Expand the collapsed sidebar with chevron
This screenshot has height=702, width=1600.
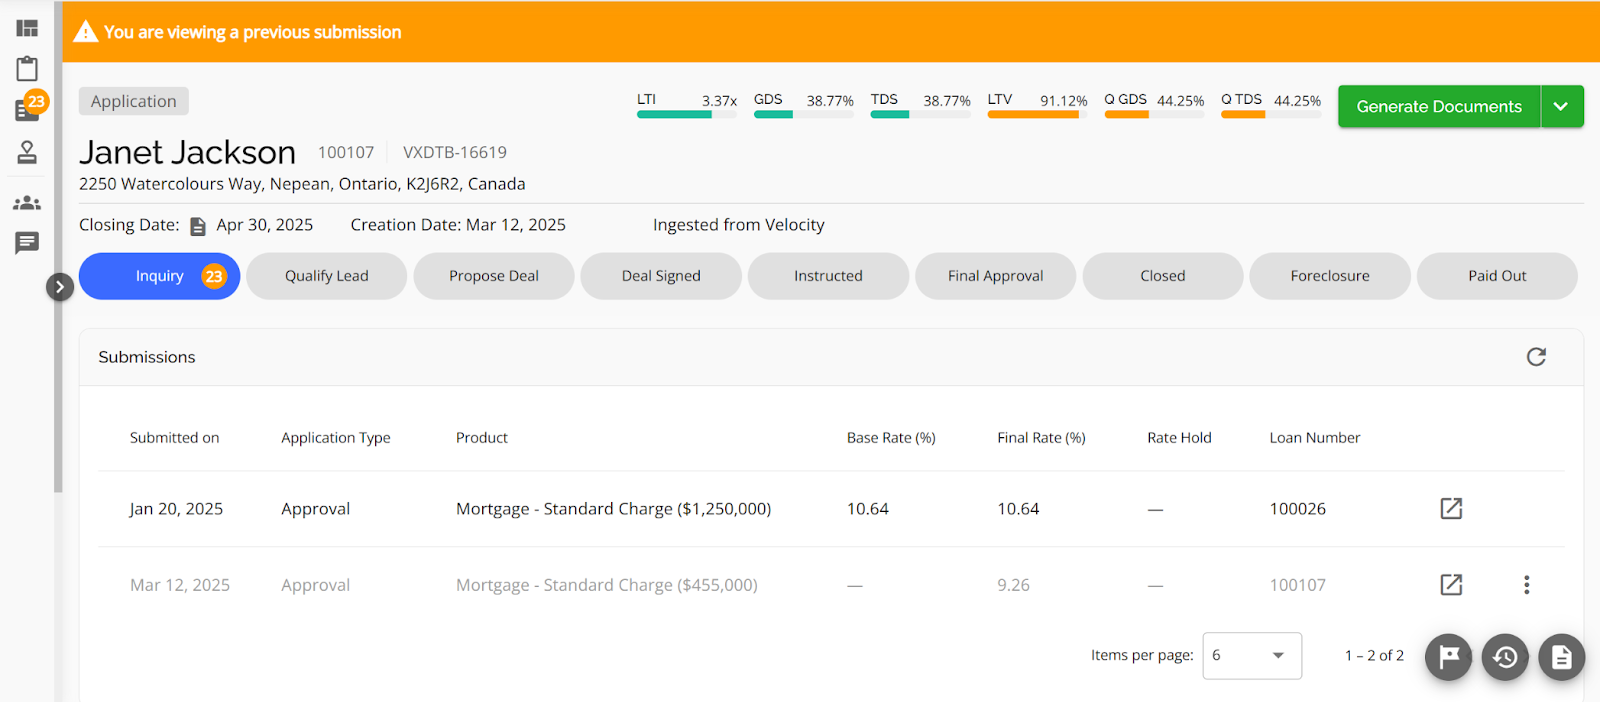coord(60,287)
